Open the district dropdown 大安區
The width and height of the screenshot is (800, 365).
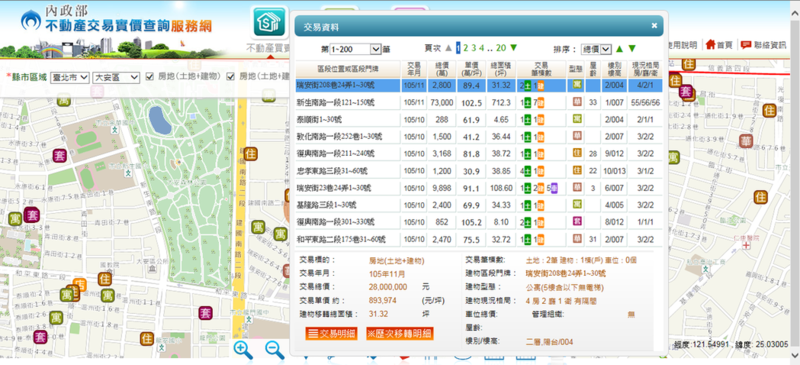tap(116, 77)
